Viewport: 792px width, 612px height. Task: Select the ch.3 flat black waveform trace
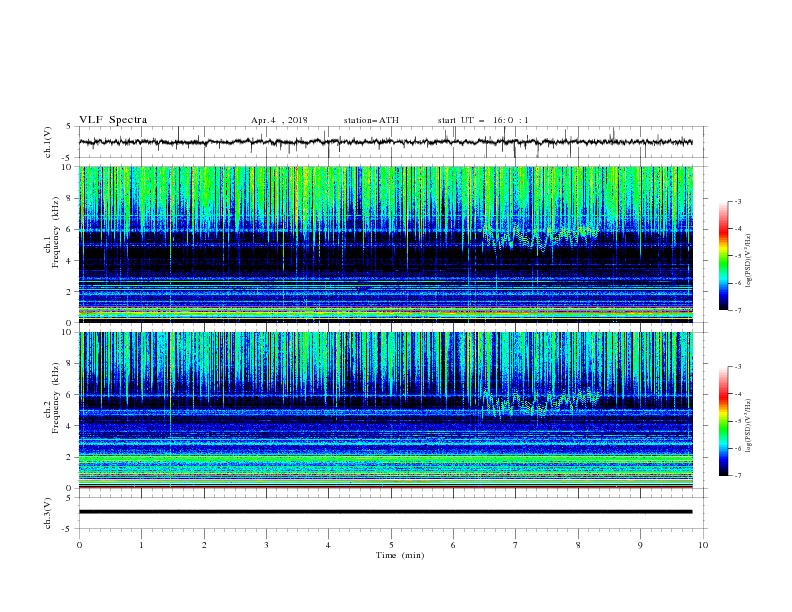point(385,512)
